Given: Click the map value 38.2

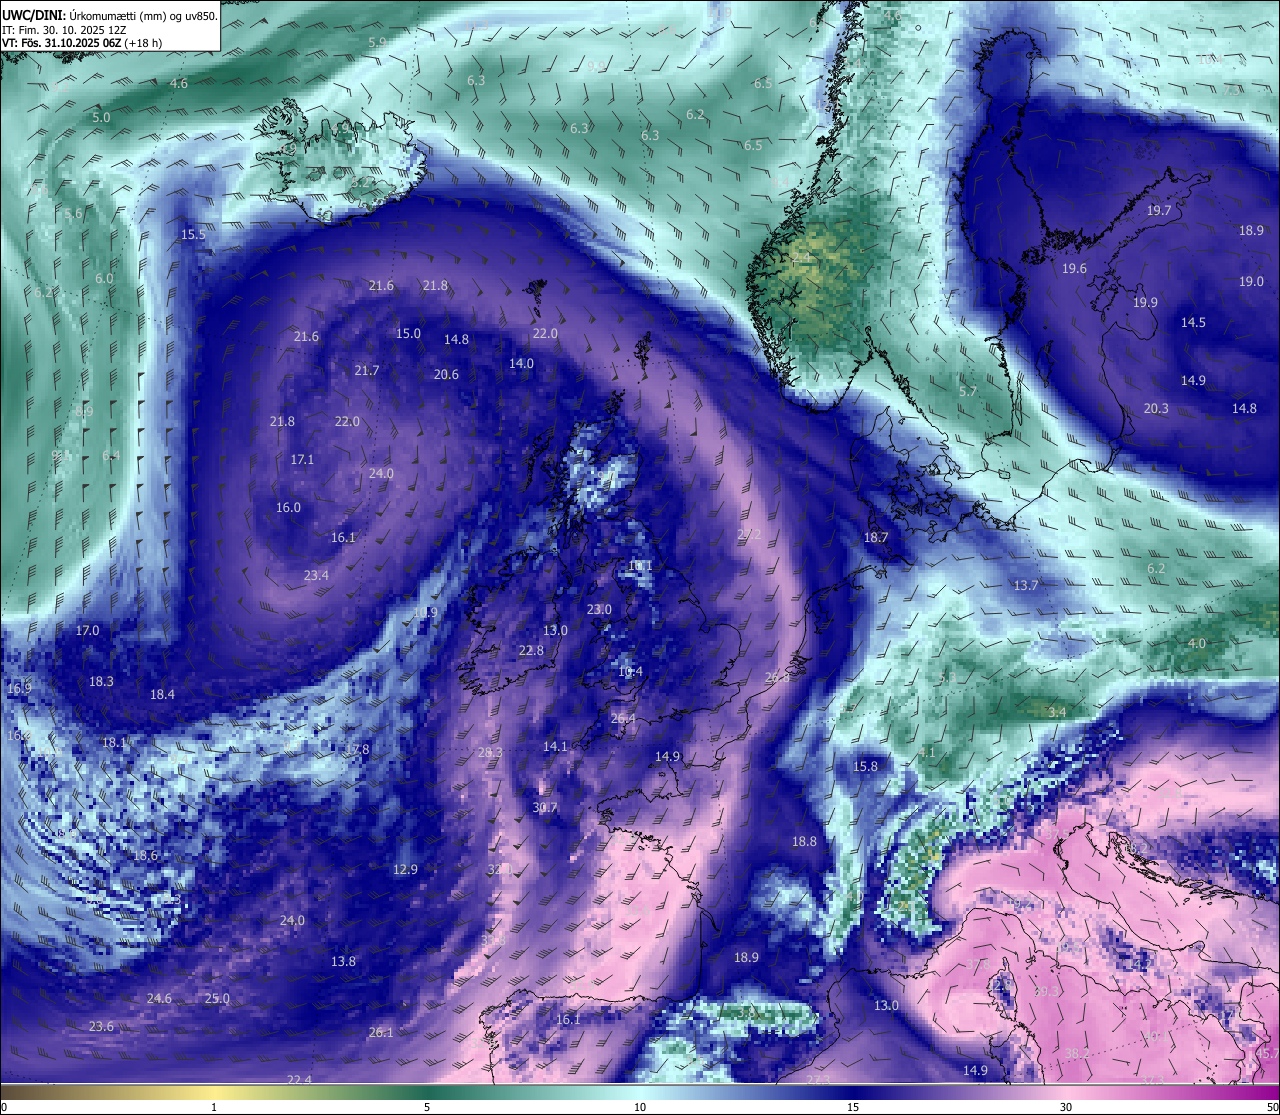Looking at the screenshot, I should [1077, 1054].
